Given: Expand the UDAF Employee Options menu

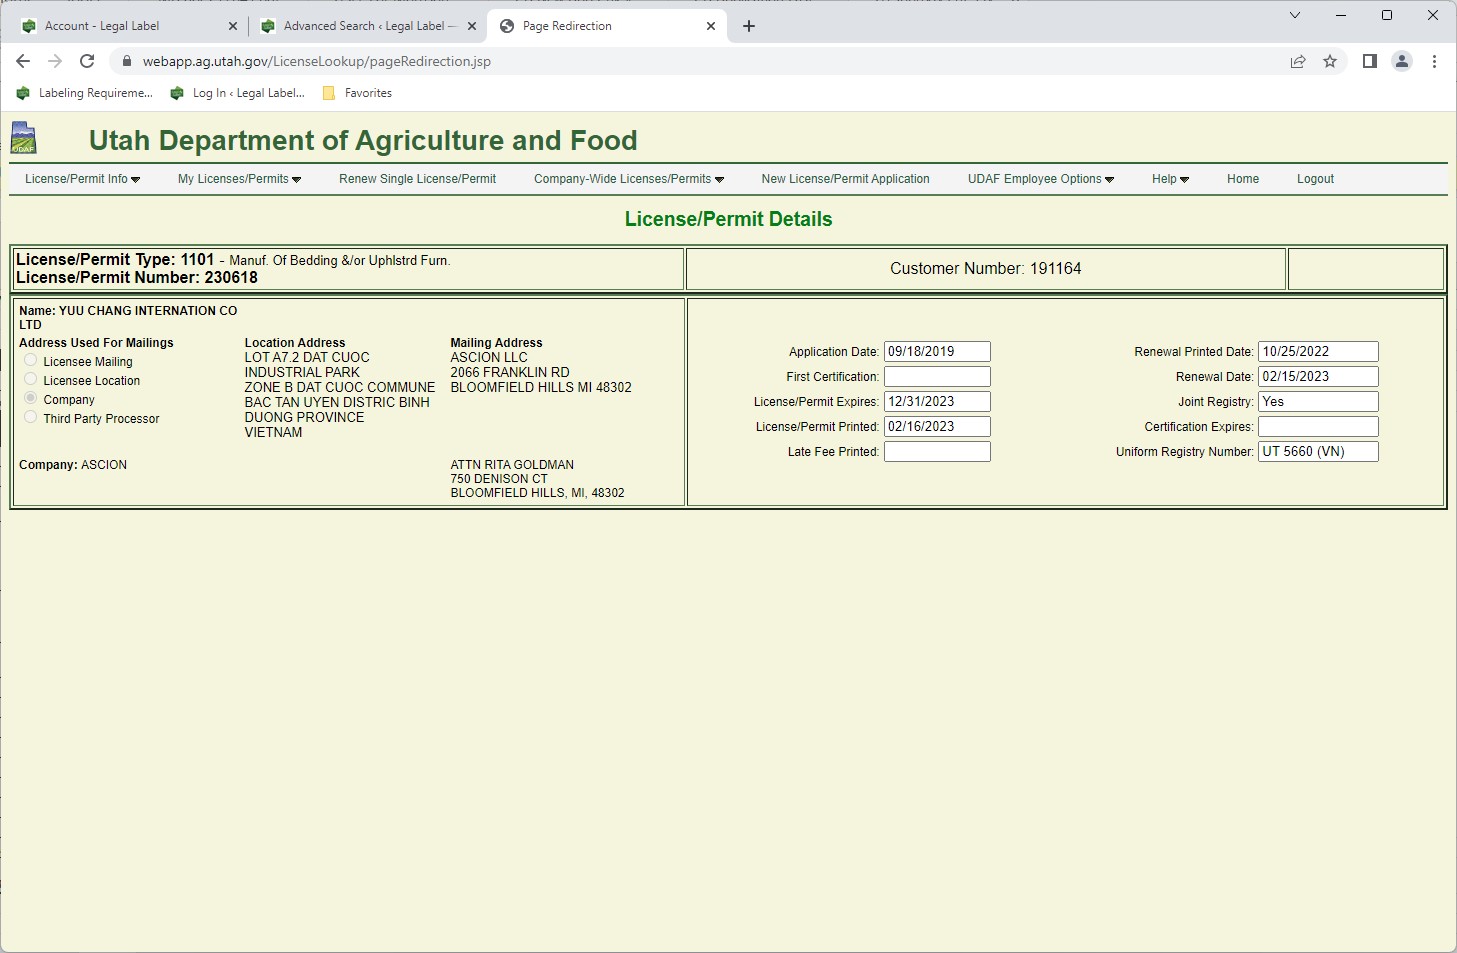Looking at the screenshot, I should click(1041, 179).
